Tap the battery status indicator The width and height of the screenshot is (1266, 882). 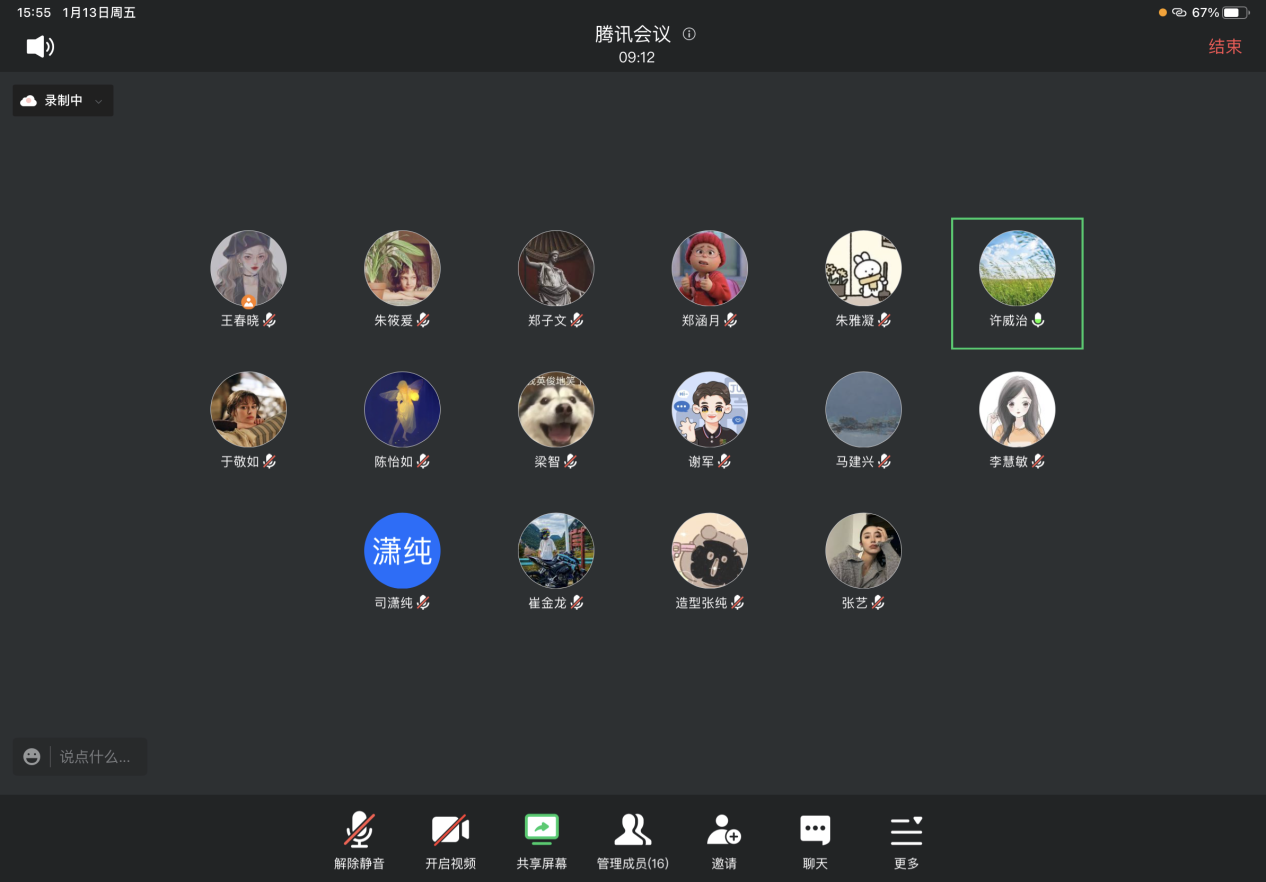click(1235, 13)
